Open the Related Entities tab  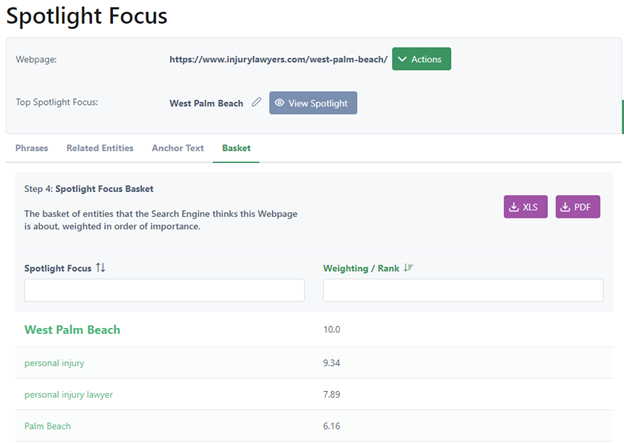point(100,148)
